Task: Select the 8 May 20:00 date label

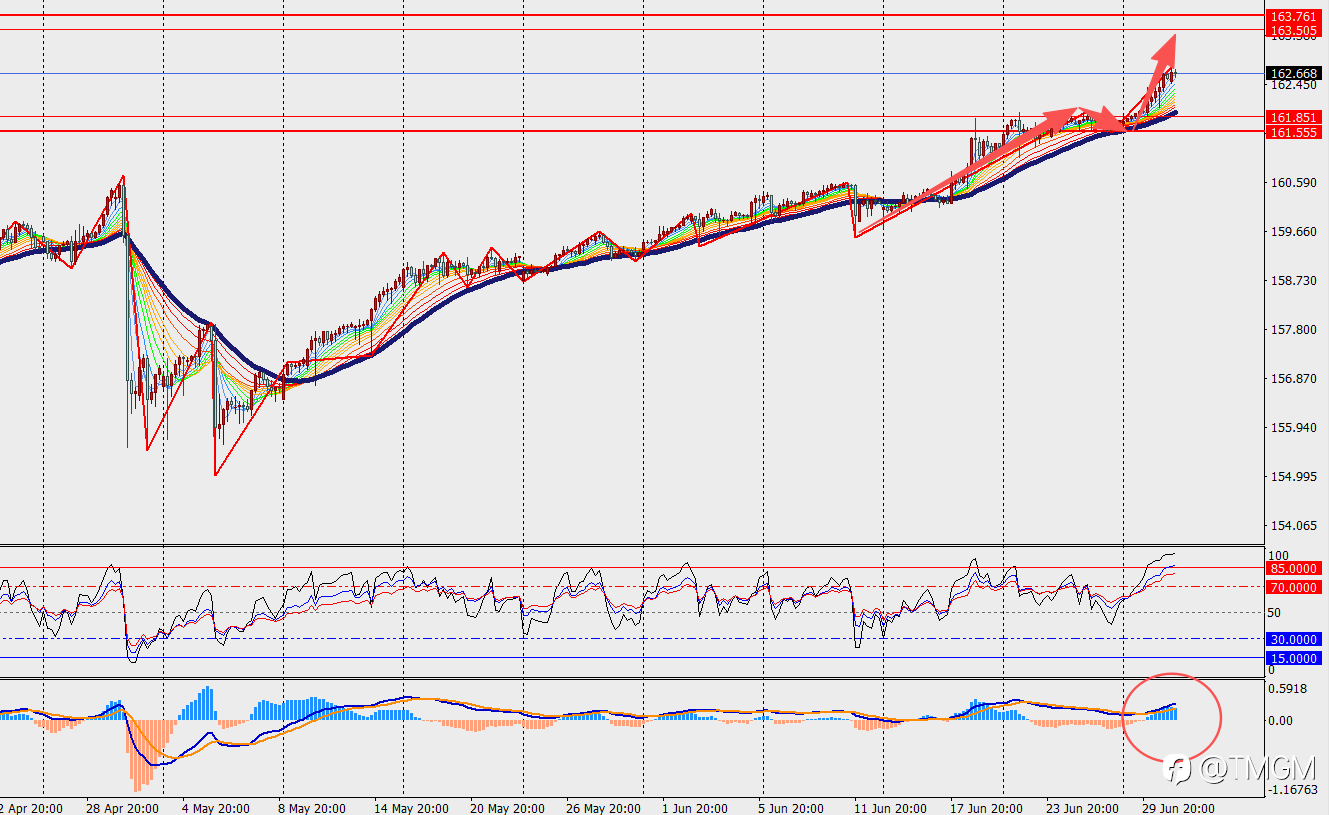Action: (311, 808)
